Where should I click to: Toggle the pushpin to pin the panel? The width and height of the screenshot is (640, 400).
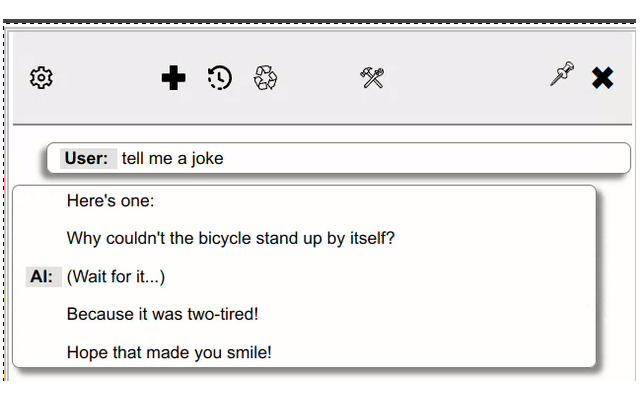pyautogui.click(x=562, y=75)
